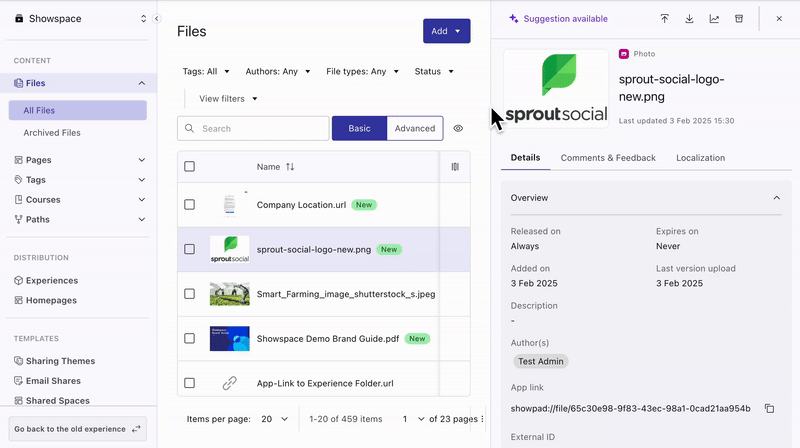Toggle the eye visibility icon beside Advanced
800x448 pixels.
pyautogui.click(x=458, y=128)
